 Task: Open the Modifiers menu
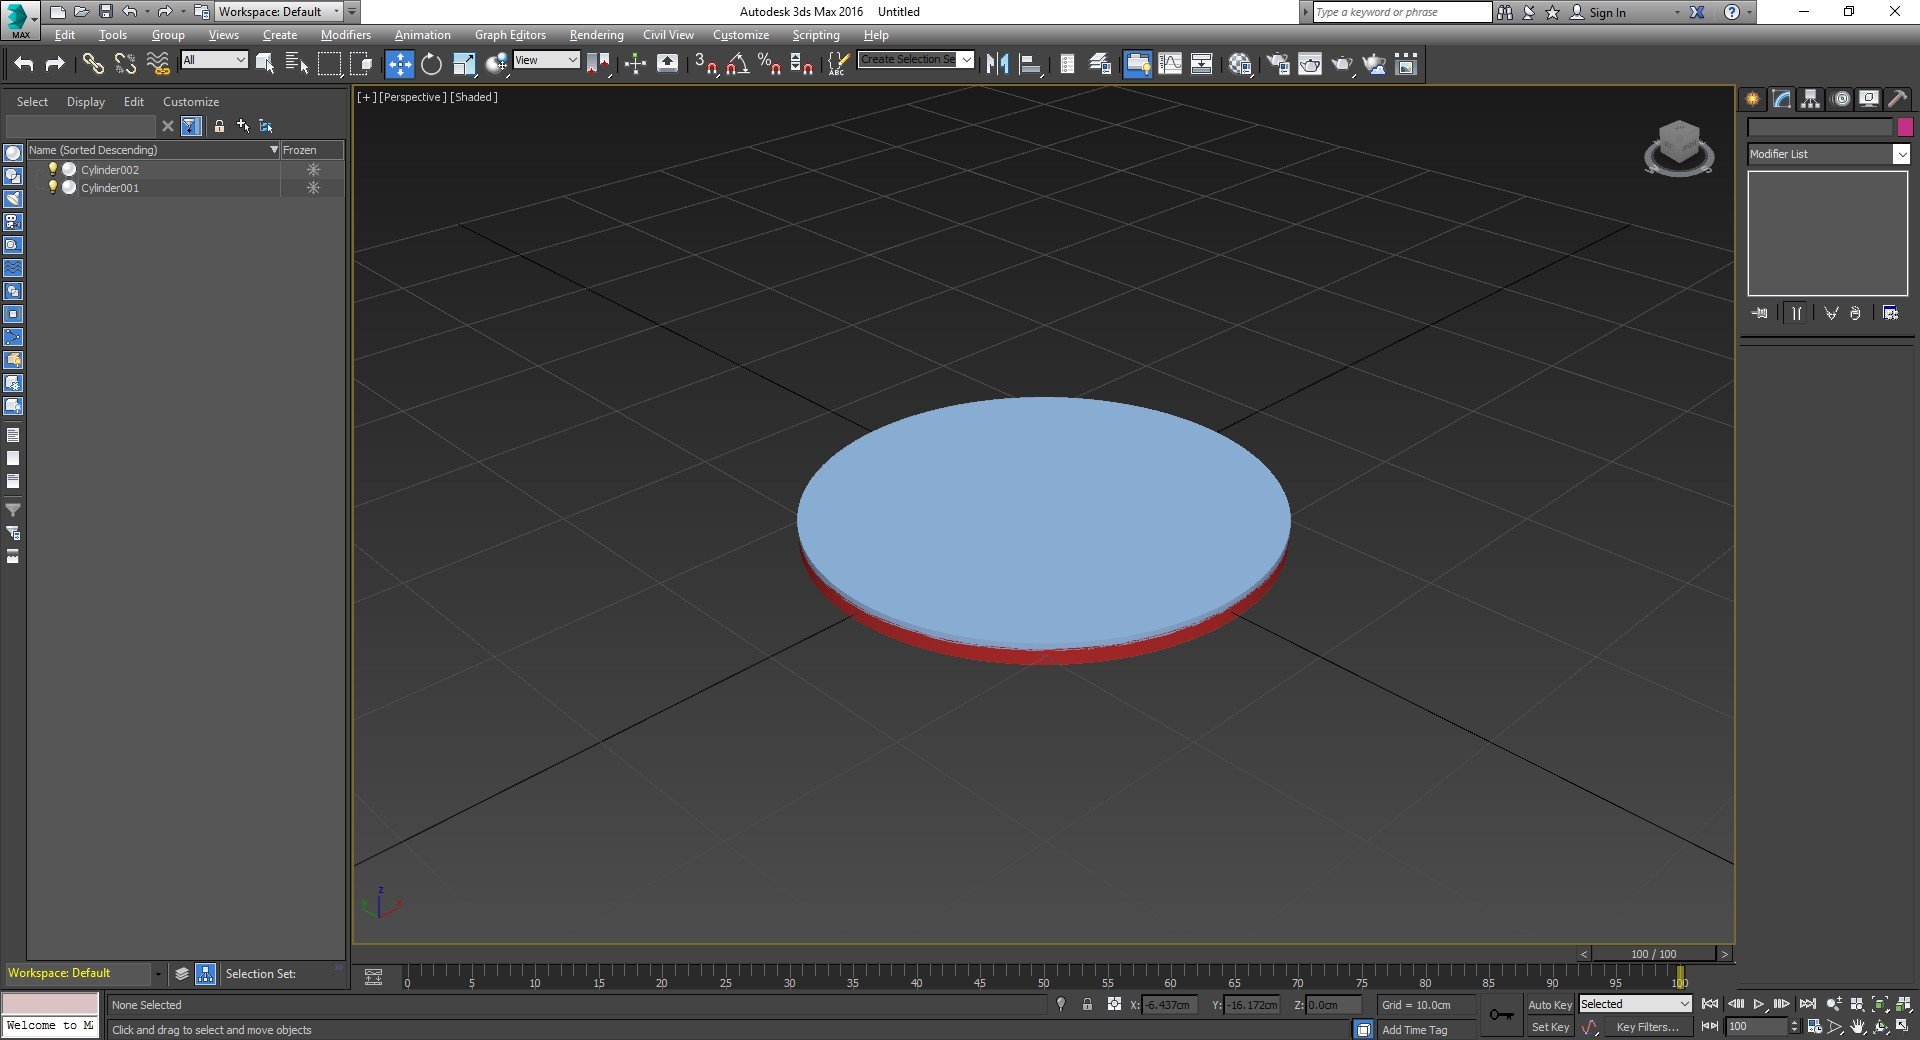[x=345, y=34]
